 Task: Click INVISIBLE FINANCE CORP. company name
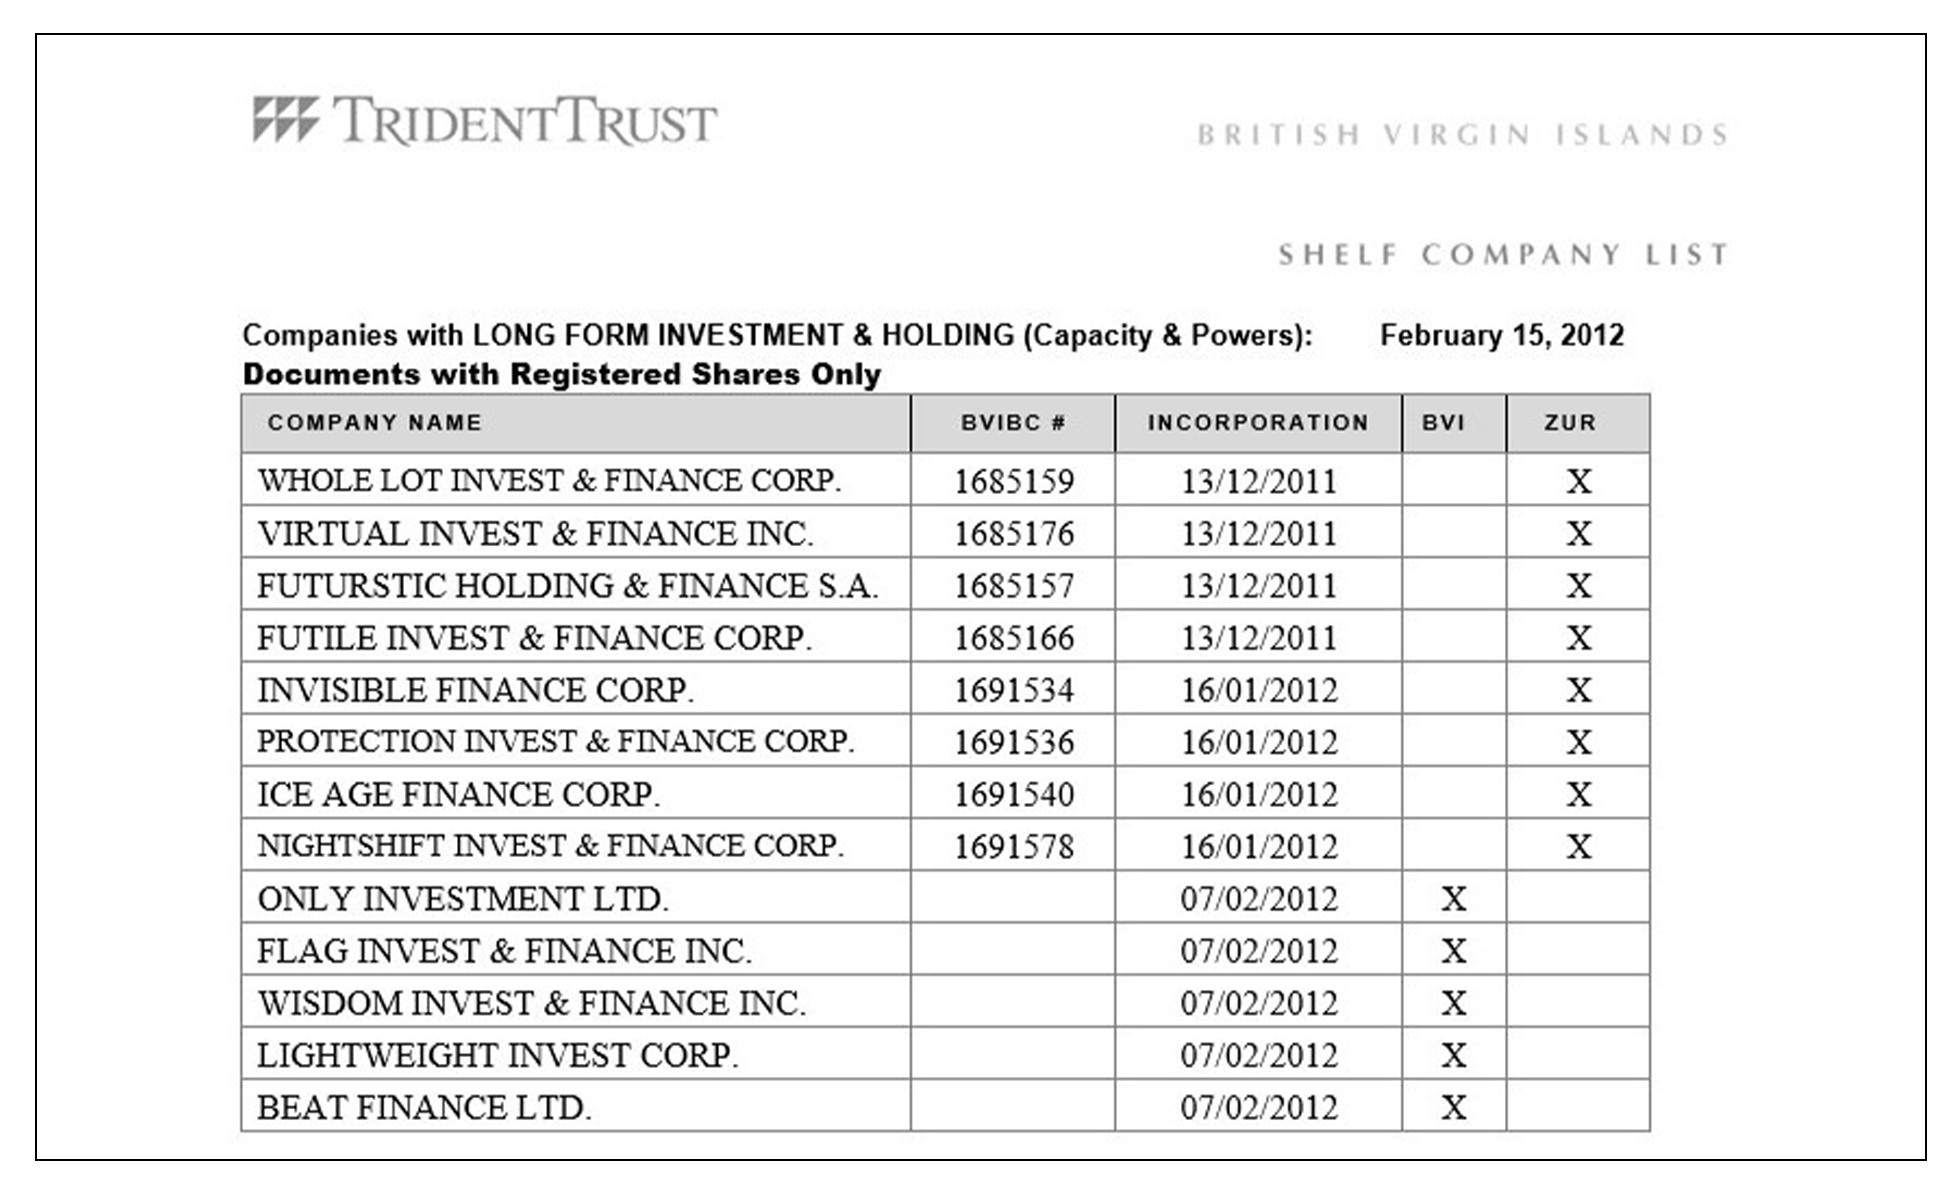(475, 690)
